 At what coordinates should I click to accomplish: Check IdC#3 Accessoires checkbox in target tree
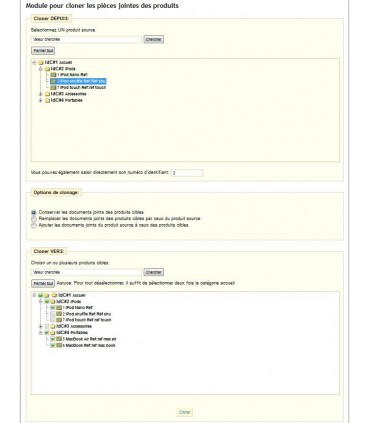pyautogui.click(x=47, y=326)
